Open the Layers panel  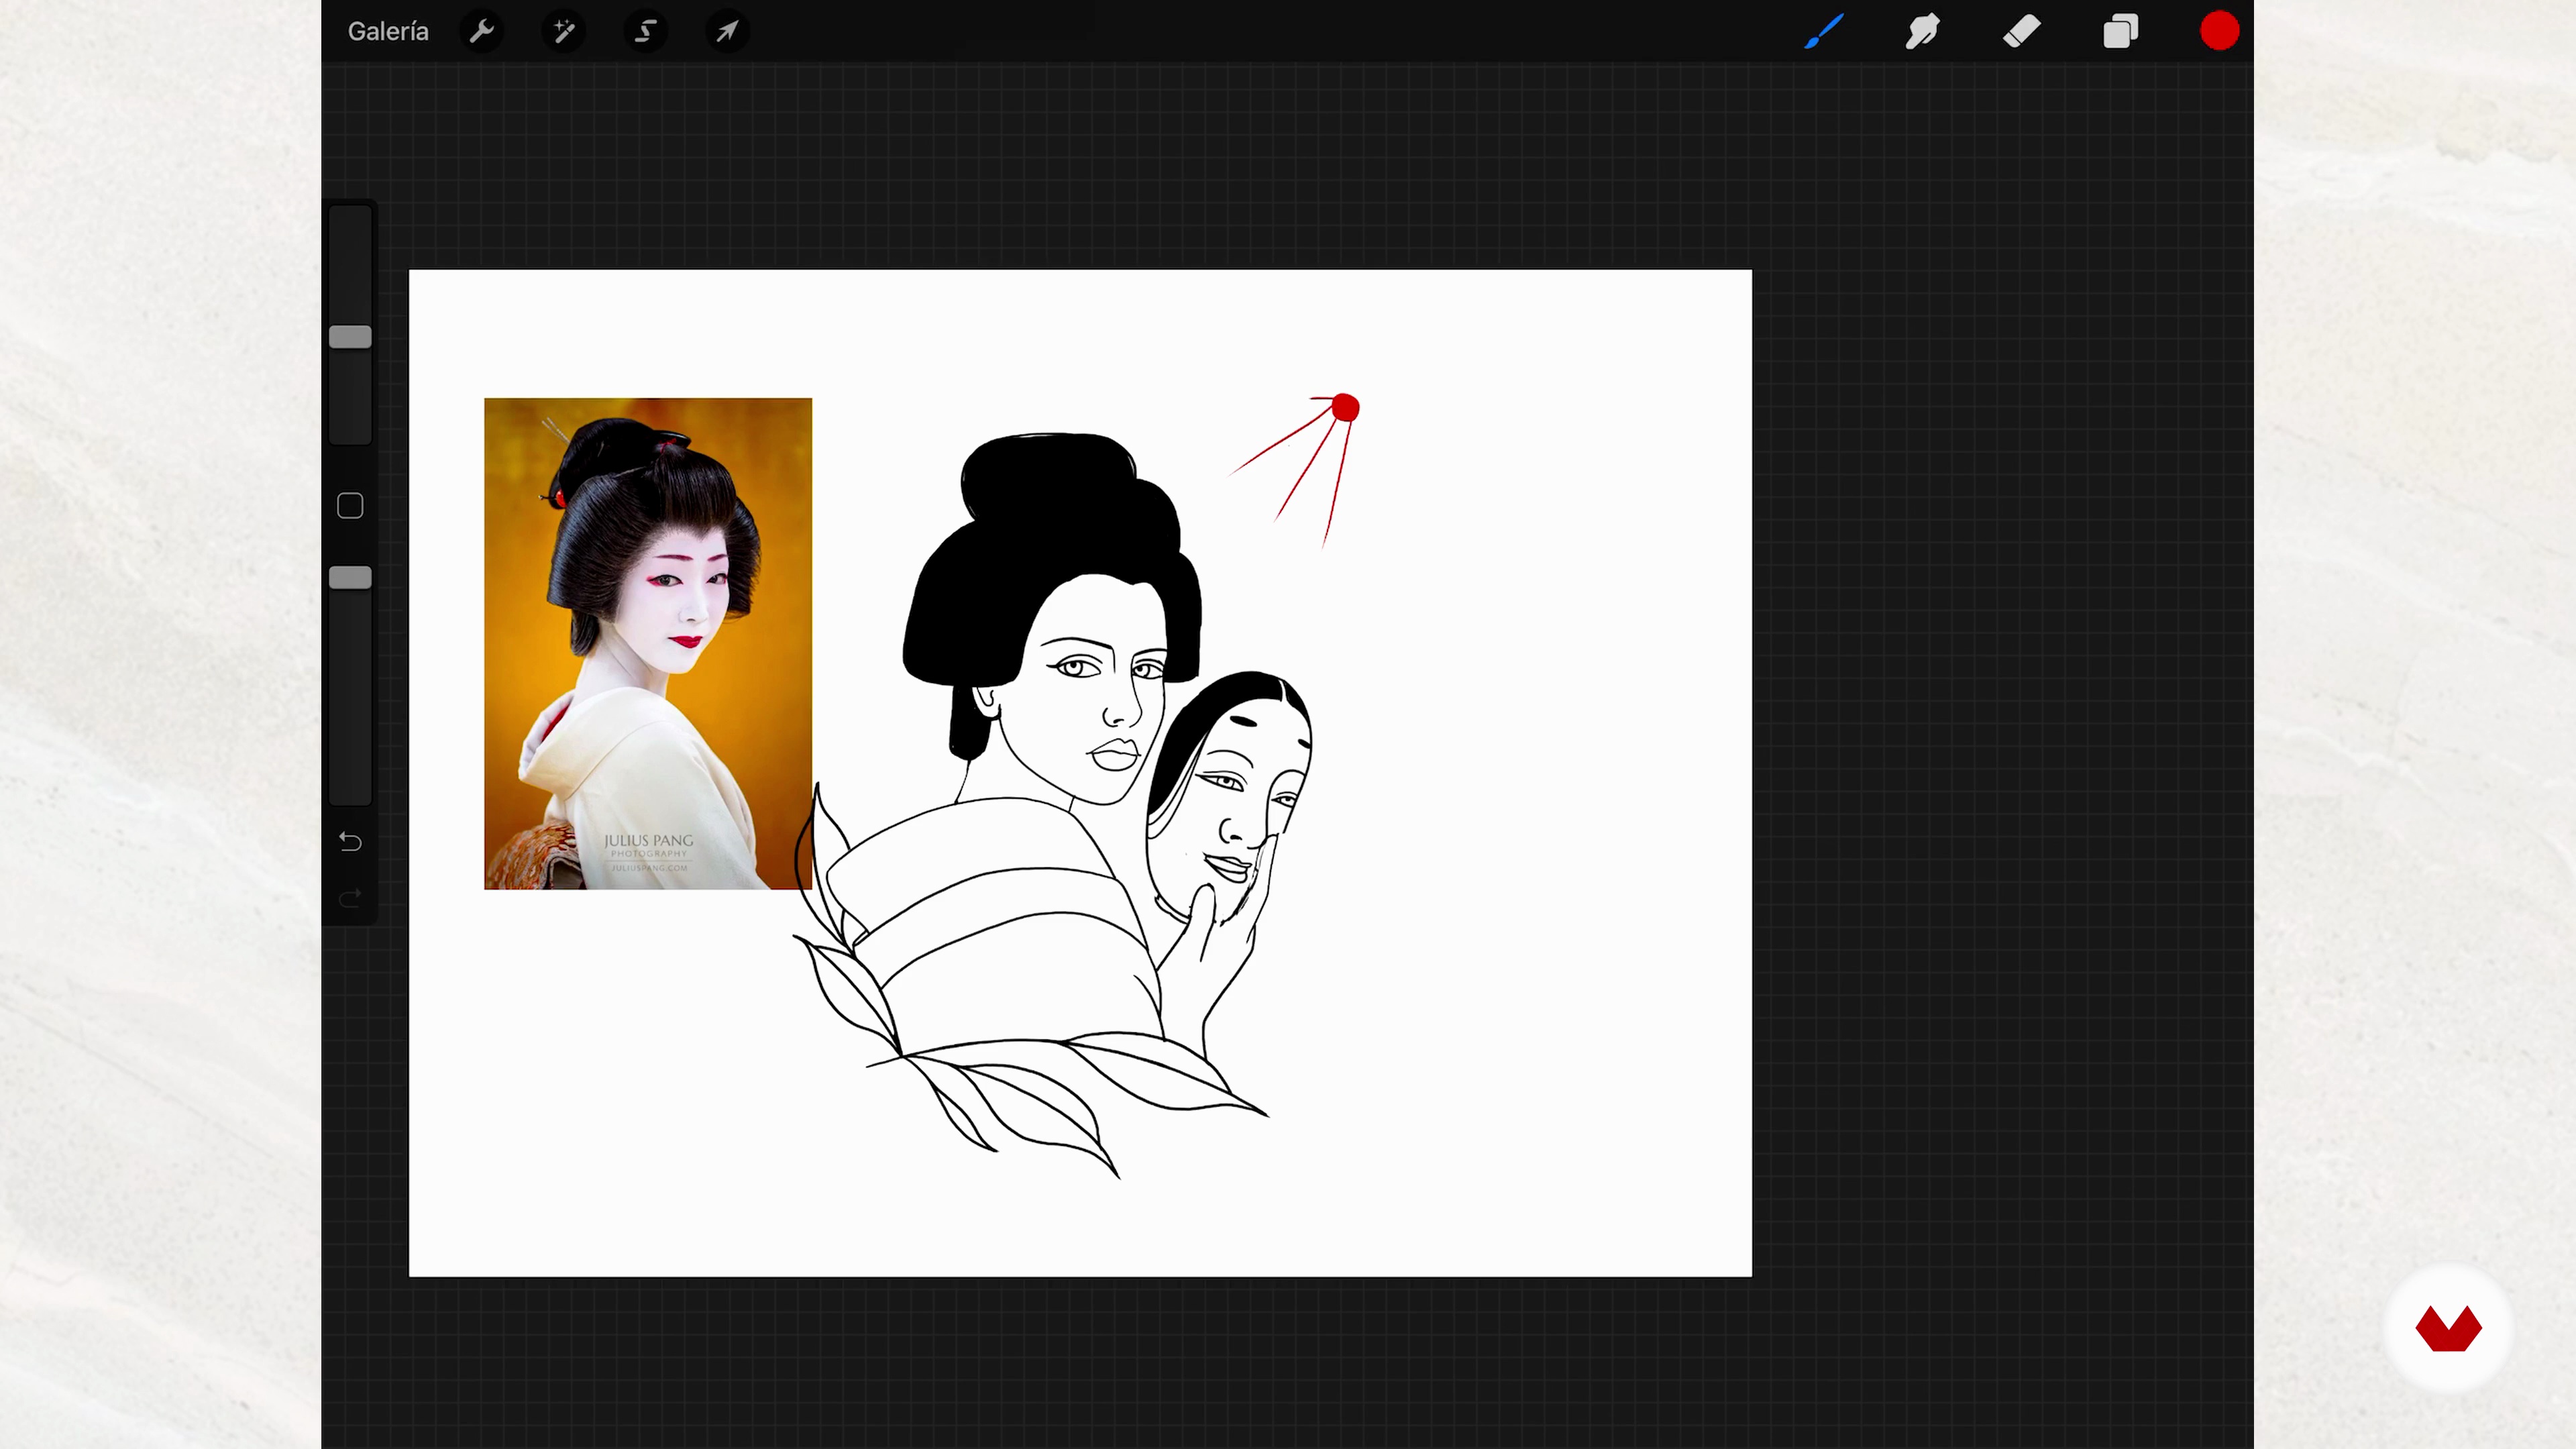(2120, 31)
